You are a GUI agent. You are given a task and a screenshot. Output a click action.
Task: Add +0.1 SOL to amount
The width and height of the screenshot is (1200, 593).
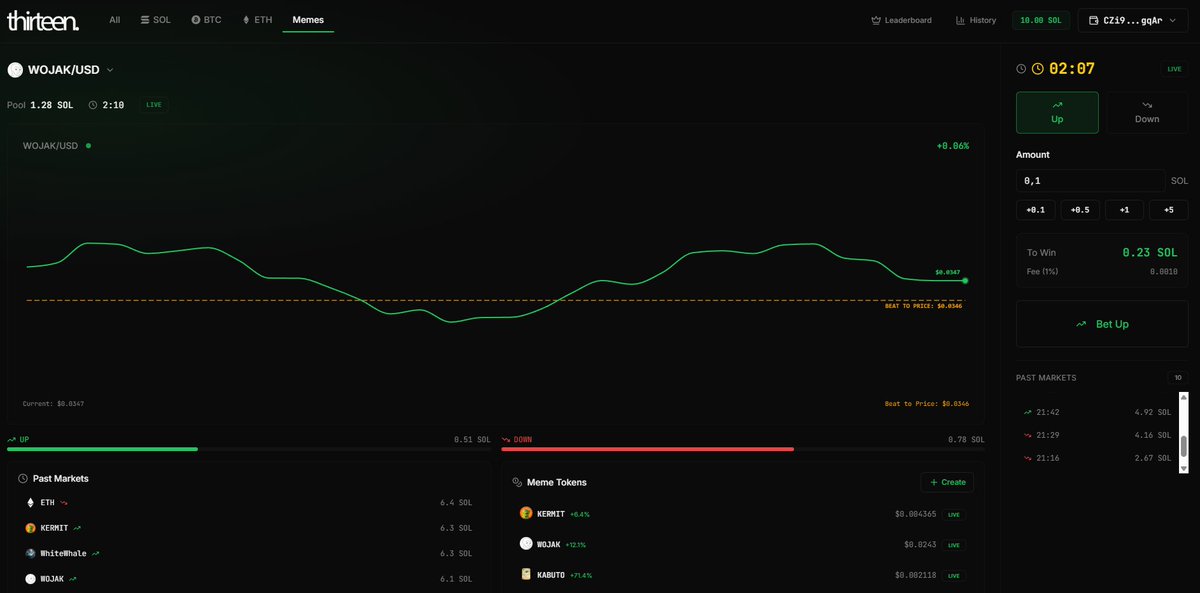click(1035, 210)
